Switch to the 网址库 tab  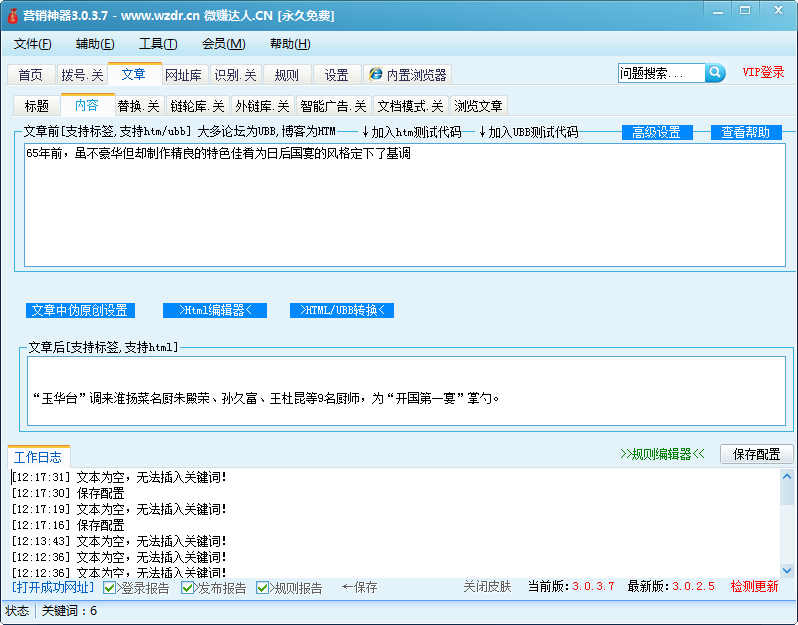[183, 75]
